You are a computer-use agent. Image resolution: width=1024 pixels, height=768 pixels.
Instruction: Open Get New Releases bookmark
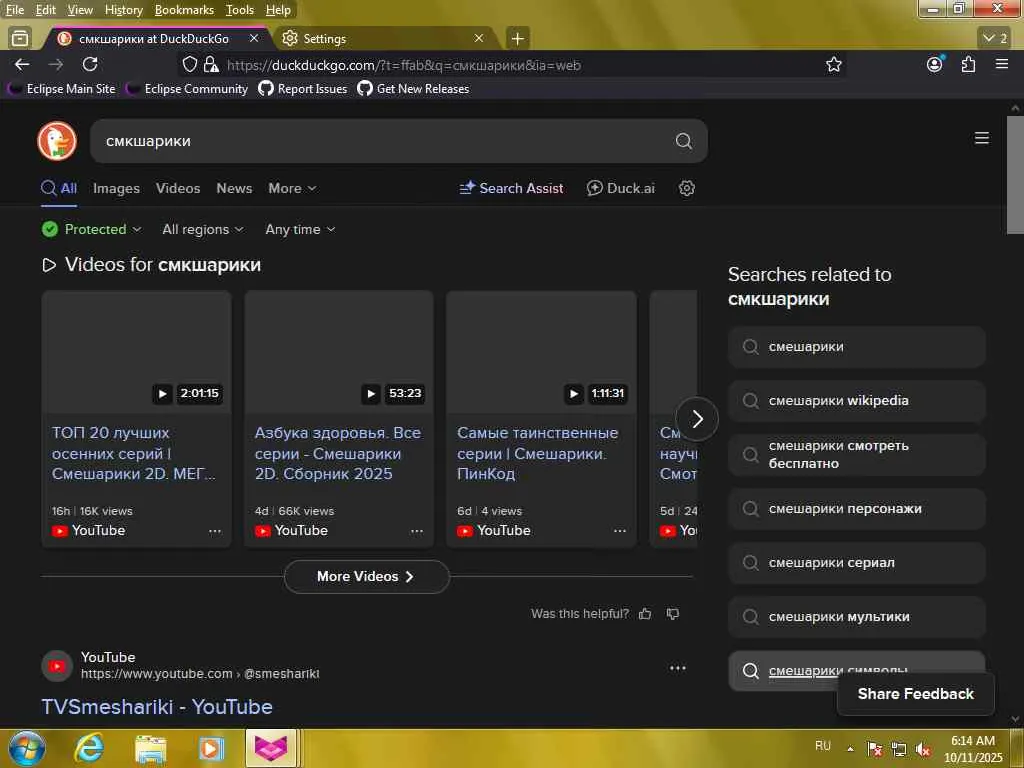413,89
